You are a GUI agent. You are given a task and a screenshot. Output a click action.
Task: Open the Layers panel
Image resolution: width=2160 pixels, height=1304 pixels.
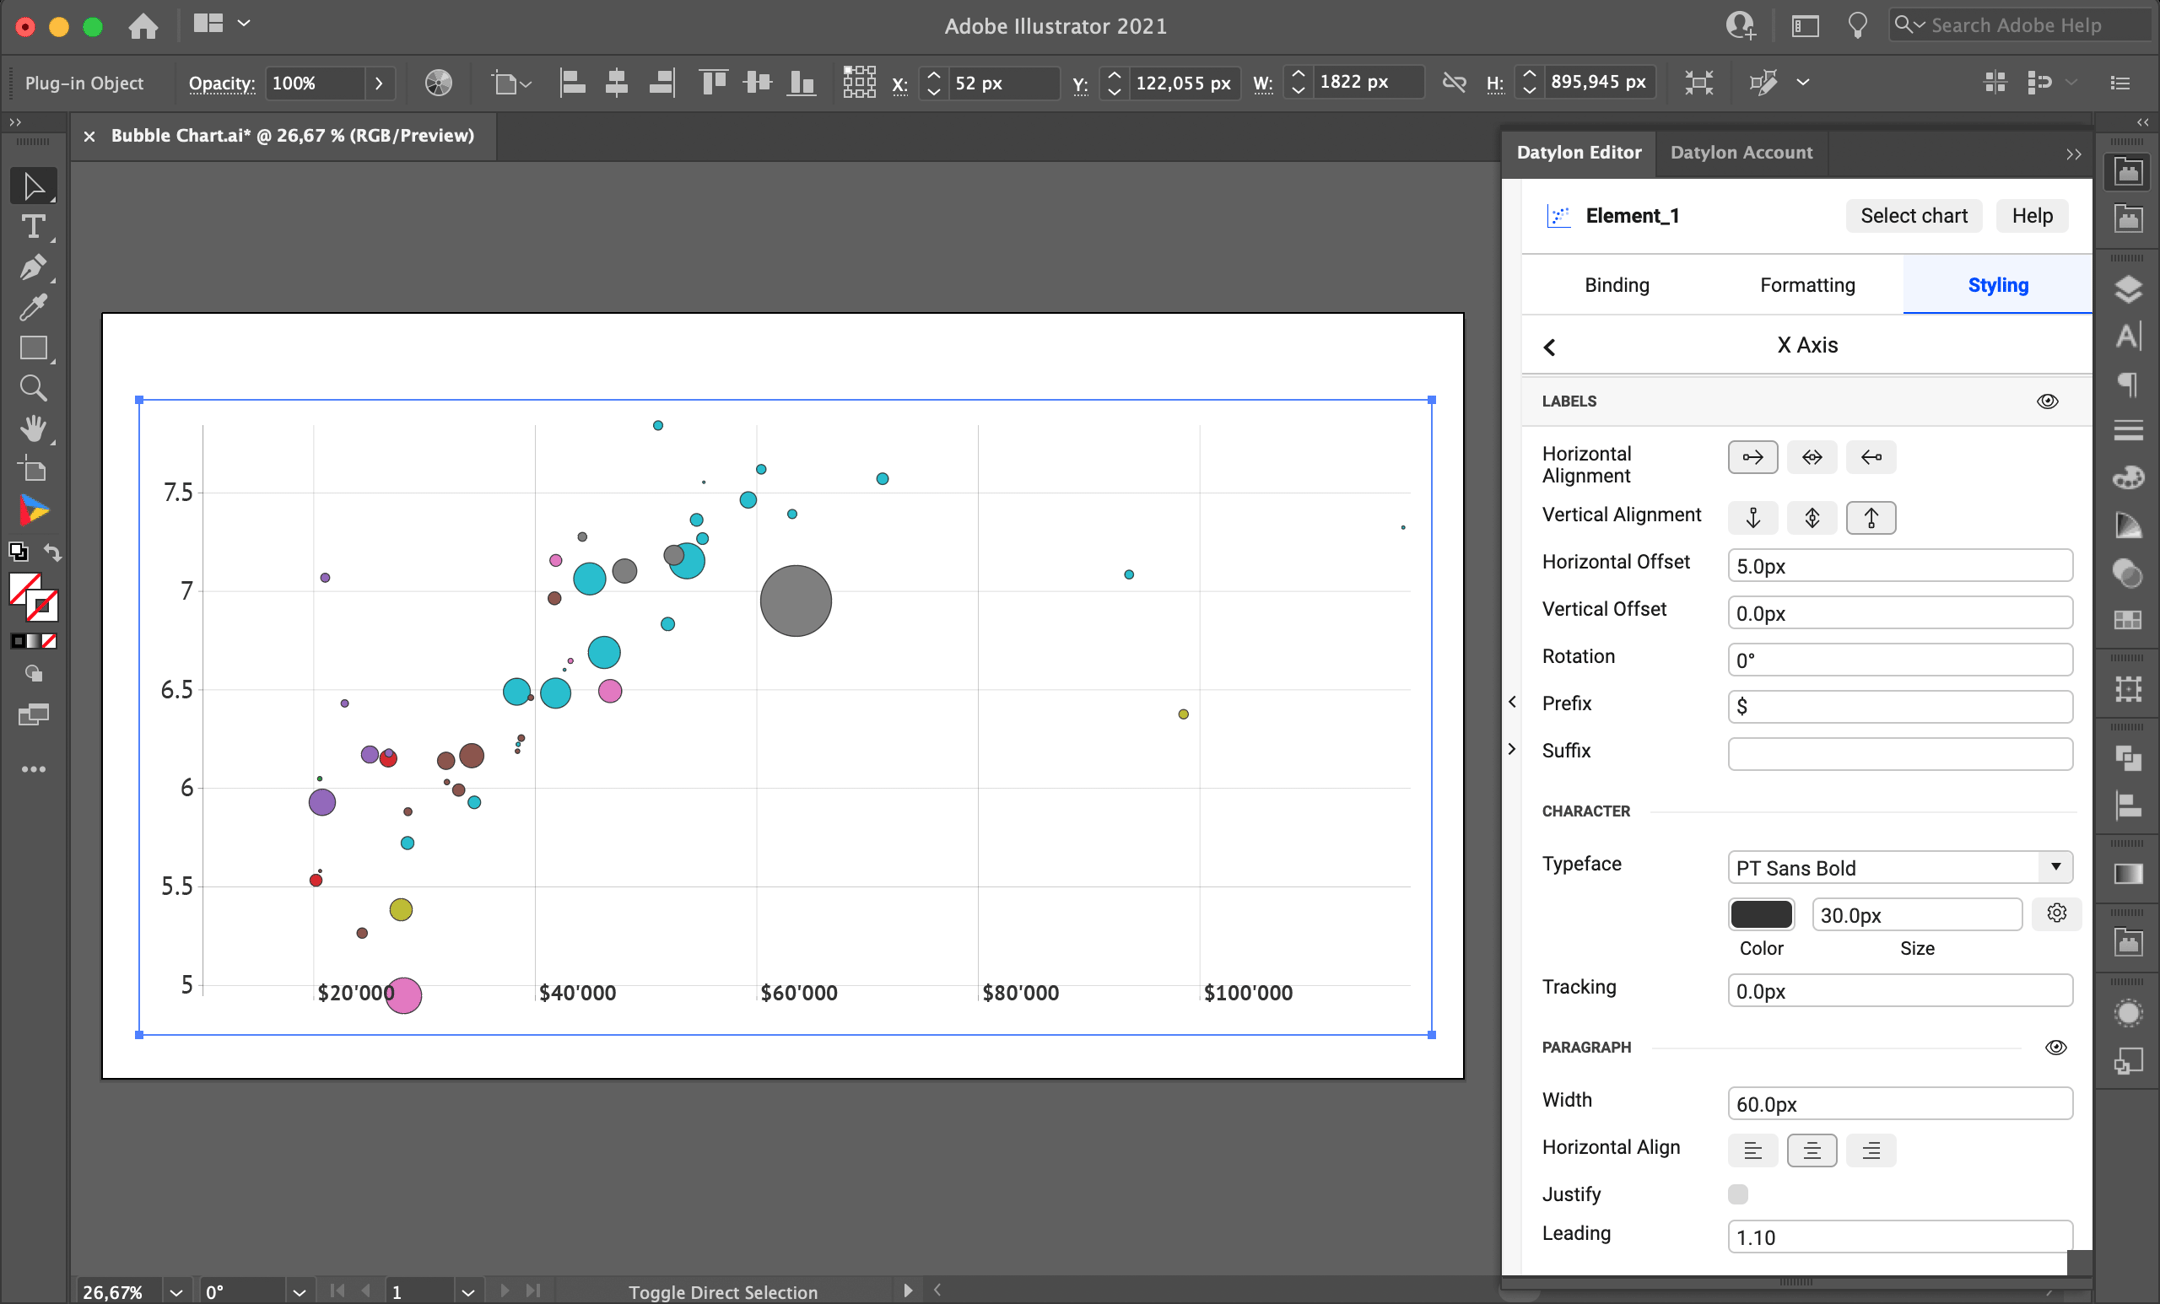(x=2128, y=288)
